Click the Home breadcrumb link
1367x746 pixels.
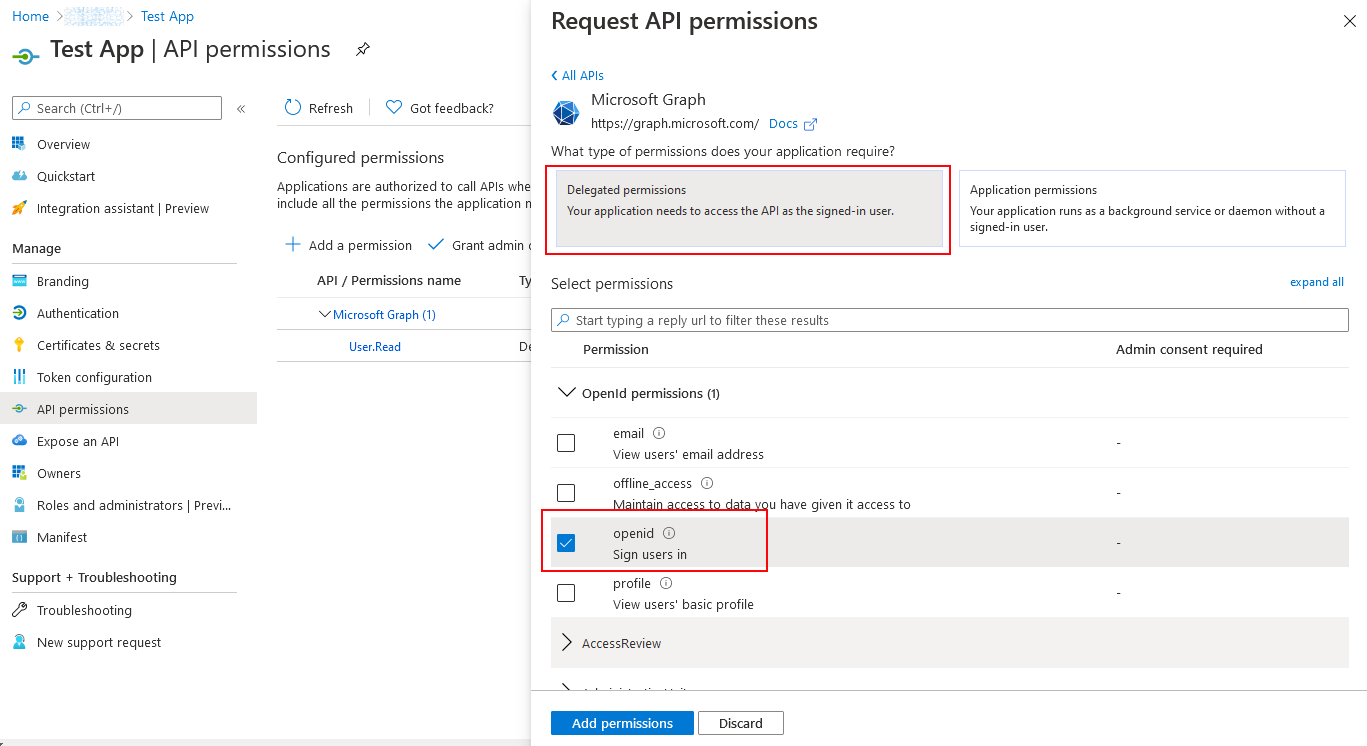pyautogui.click(x=30, y=16)
